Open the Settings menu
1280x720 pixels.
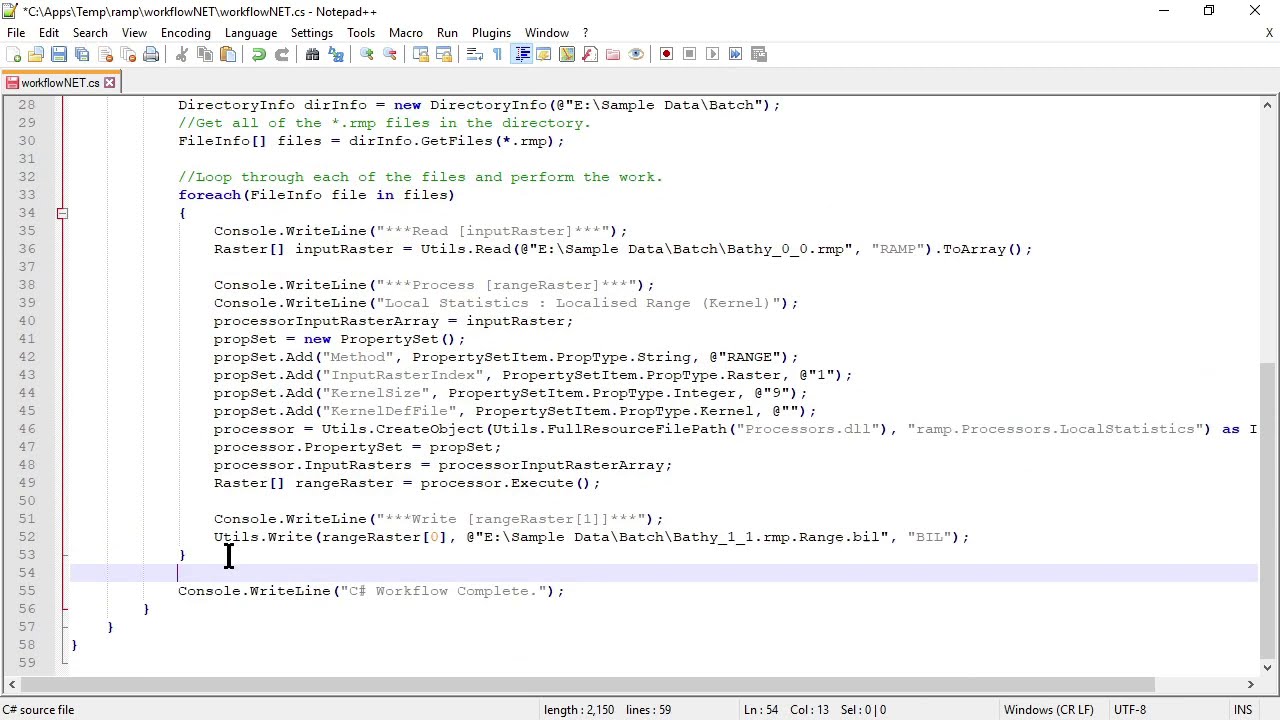pyautogui.click(x=312, y=33)
